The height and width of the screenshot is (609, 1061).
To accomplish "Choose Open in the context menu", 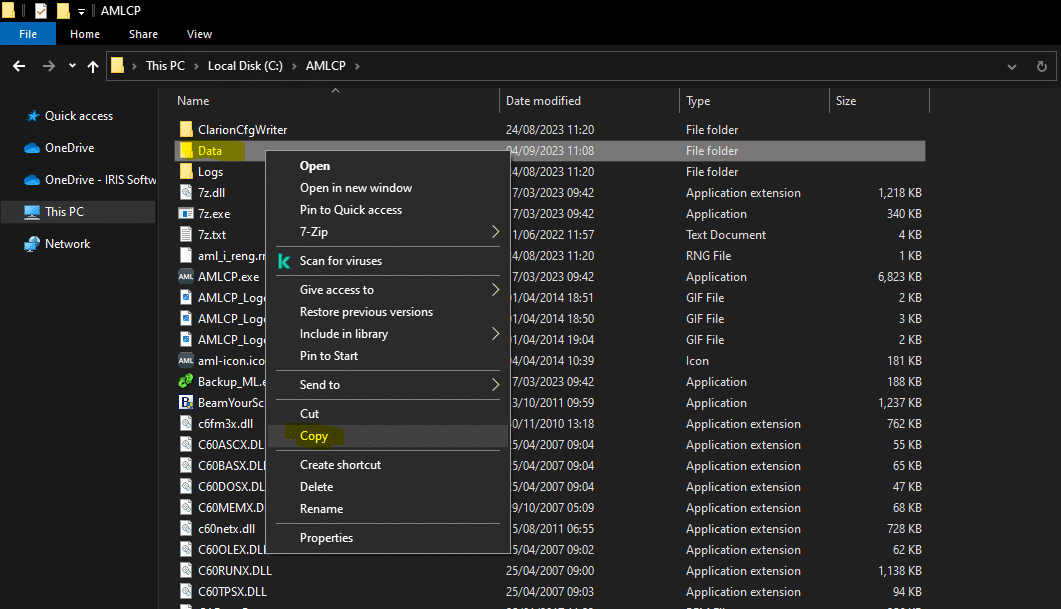I will (x=388, y=166).
